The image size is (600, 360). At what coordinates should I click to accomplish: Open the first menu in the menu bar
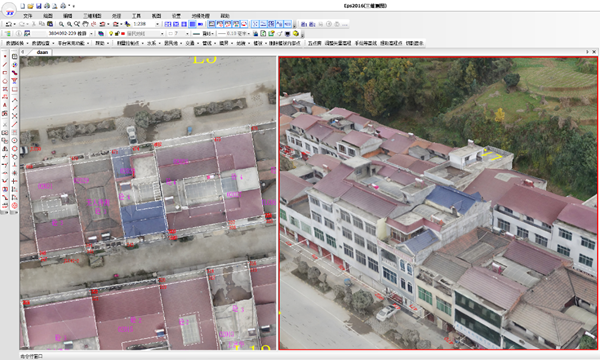(x=28, y=16)
